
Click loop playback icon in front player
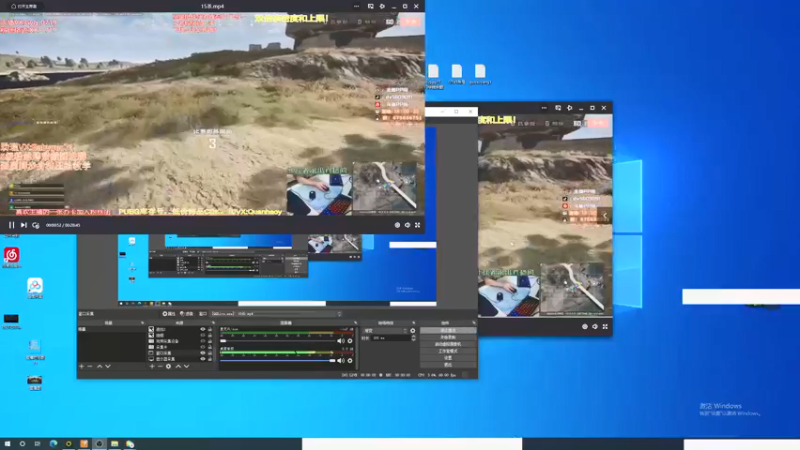coord(36,225)
